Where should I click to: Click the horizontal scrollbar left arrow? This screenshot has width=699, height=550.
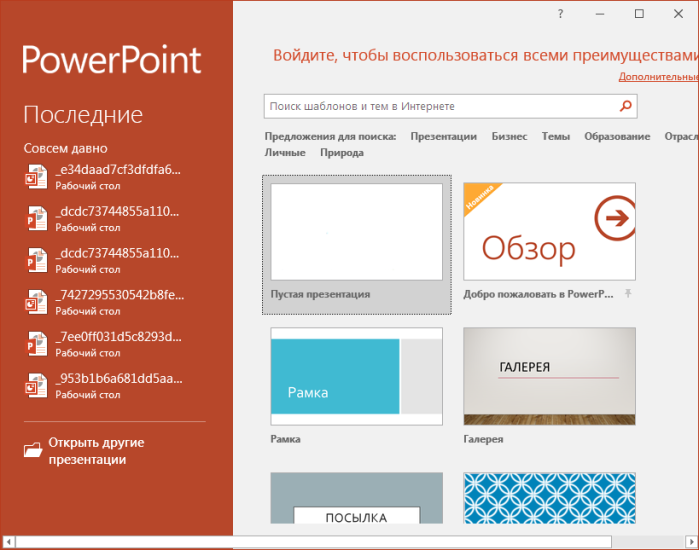click(x=8, y=542)
